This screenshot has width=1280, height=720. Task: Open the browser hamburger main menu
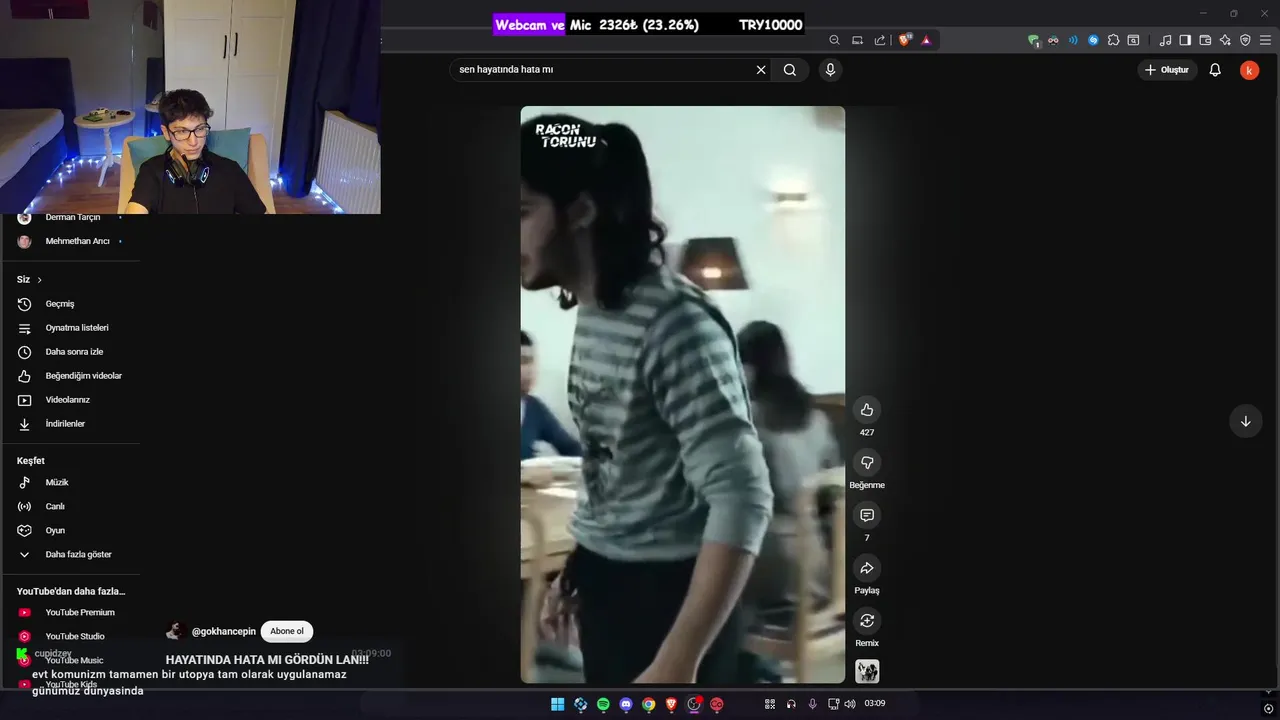tap(1267, 40)
